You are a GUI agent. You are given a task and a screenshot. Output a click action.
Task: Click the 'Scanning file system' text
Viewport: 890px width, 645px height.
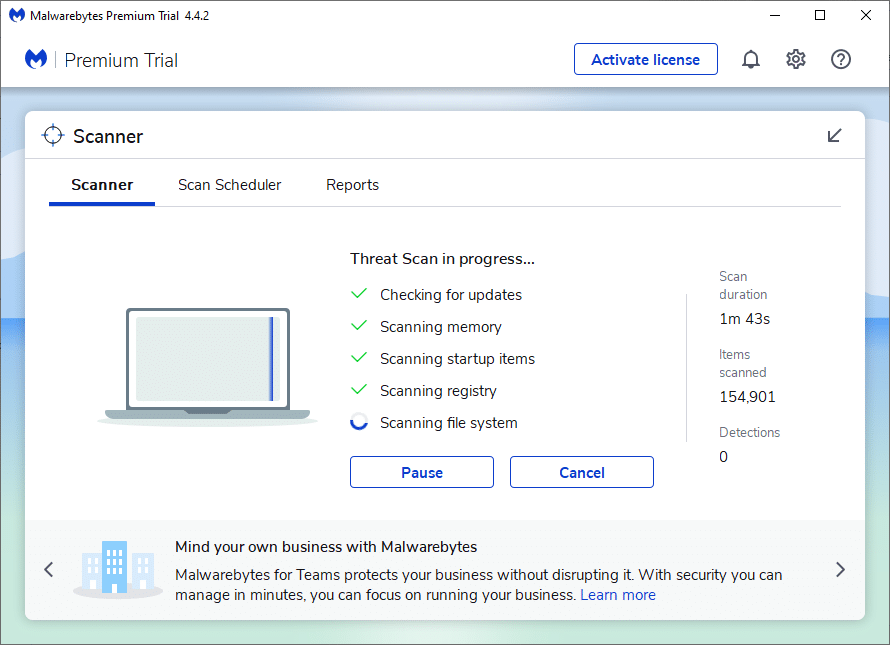pos(448,423)
